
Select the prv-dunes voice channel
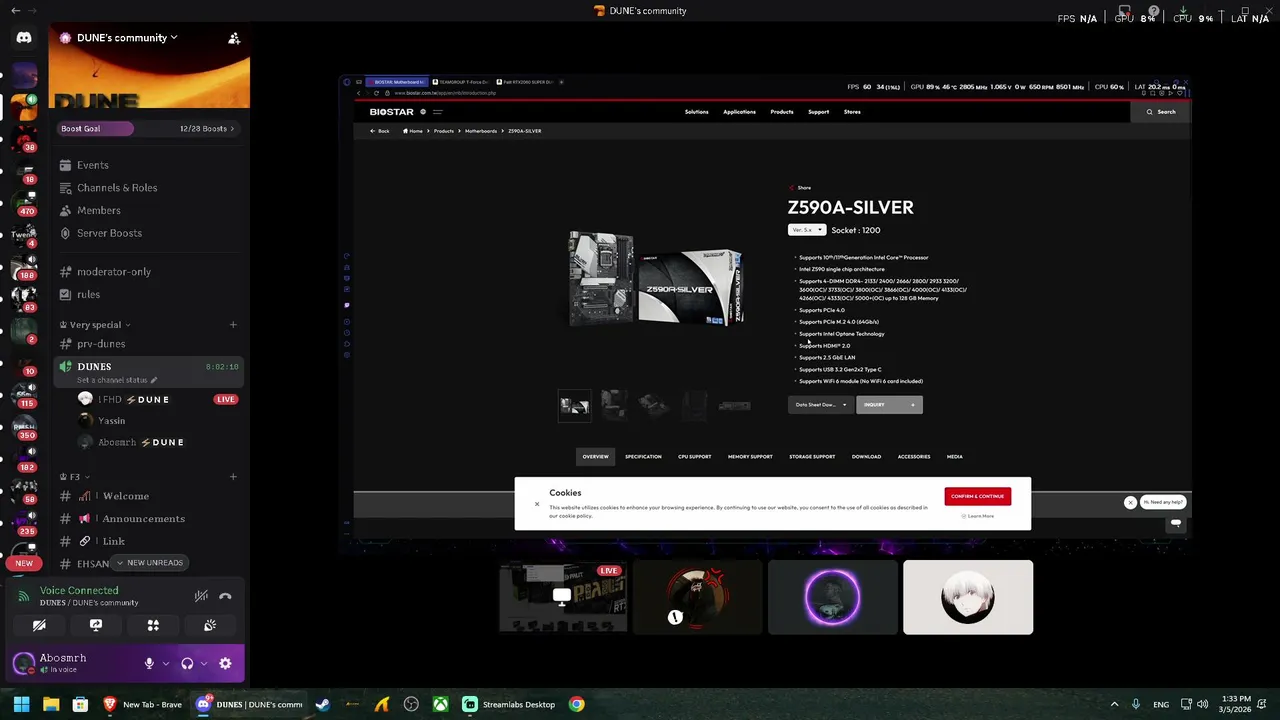coord(148,344)
